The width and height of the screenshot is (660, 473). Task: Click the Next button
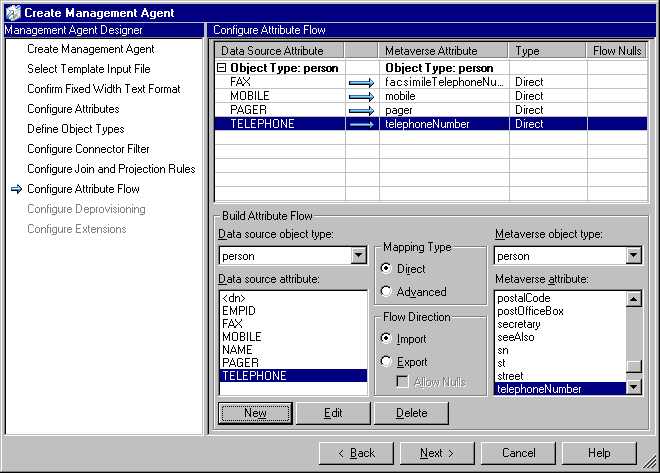pyautogui.click(x=437, y=453)
